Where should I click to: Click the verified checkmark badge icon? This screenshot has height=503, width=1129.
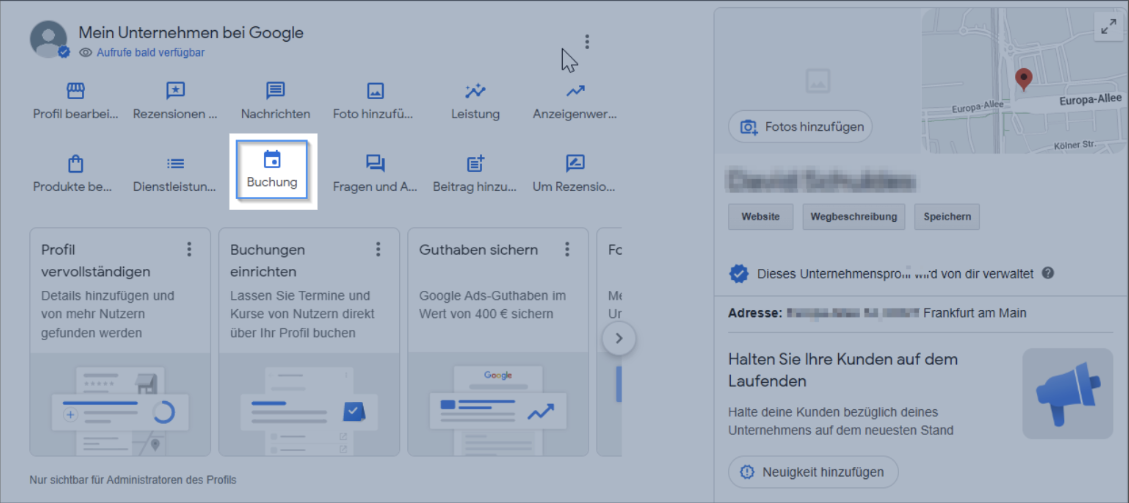738,273
